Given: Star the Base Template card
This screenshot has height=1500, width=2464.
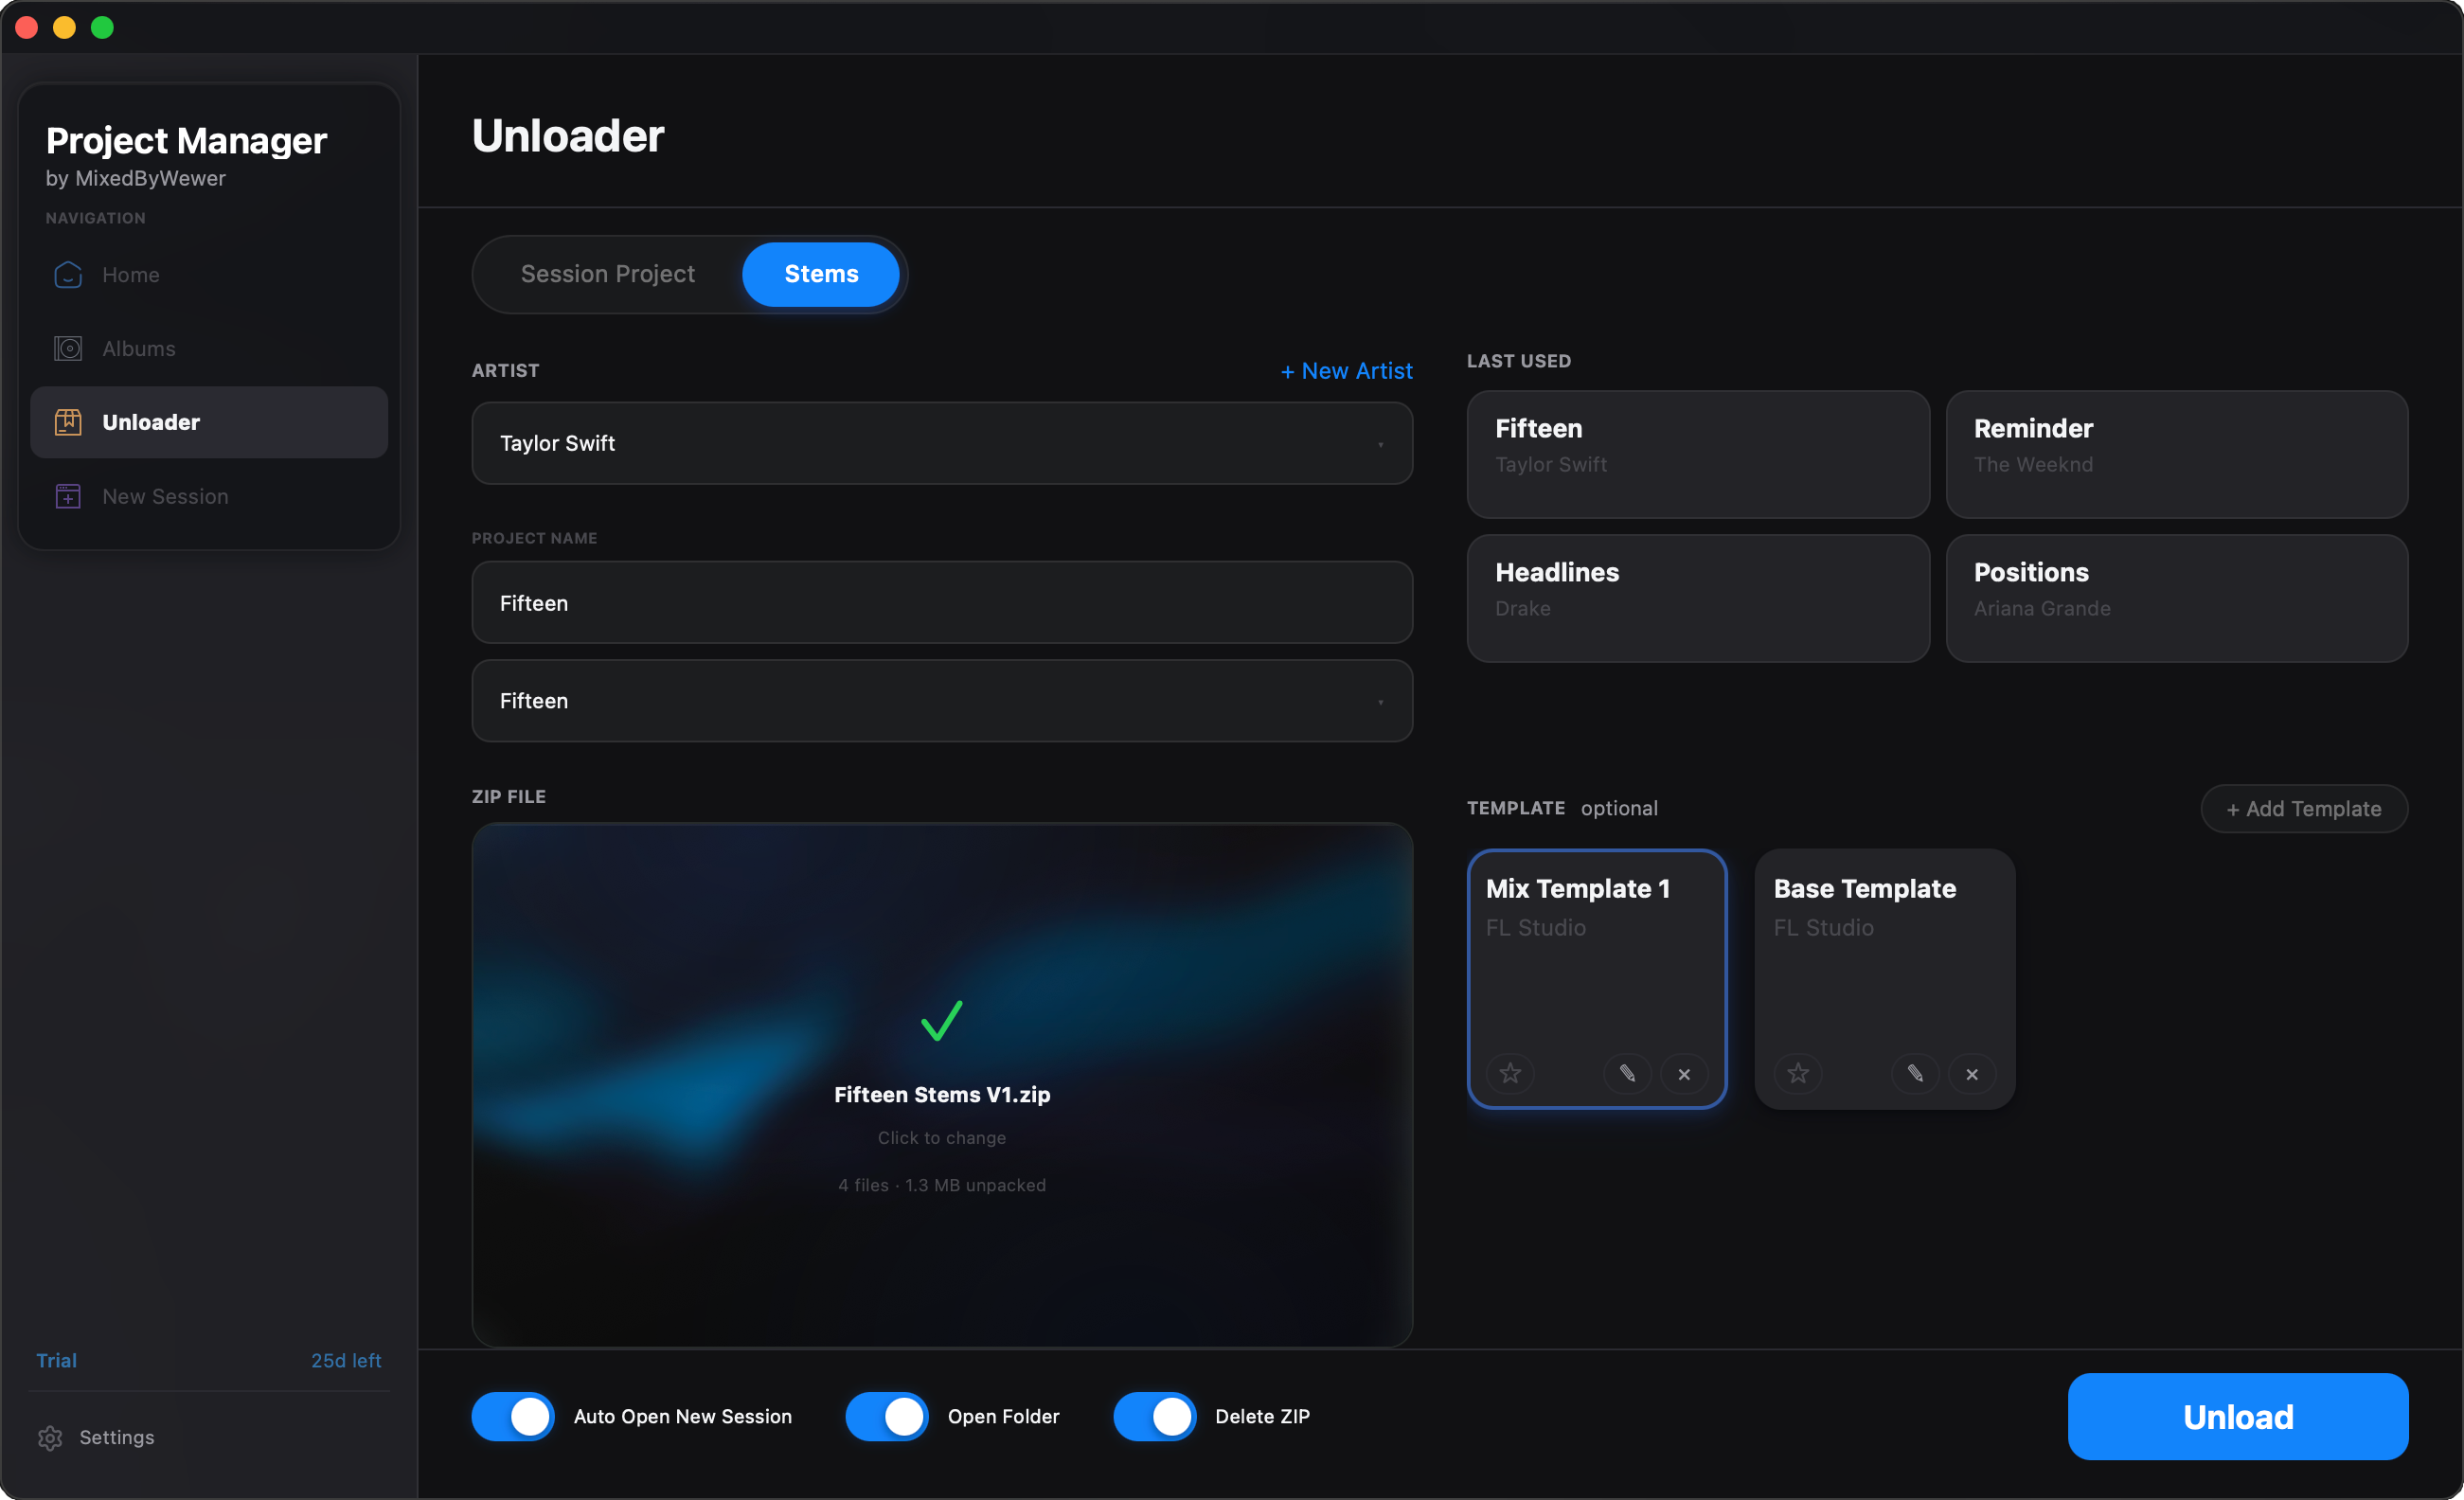Looking at the screenshot, I should coord(1798,1073).
